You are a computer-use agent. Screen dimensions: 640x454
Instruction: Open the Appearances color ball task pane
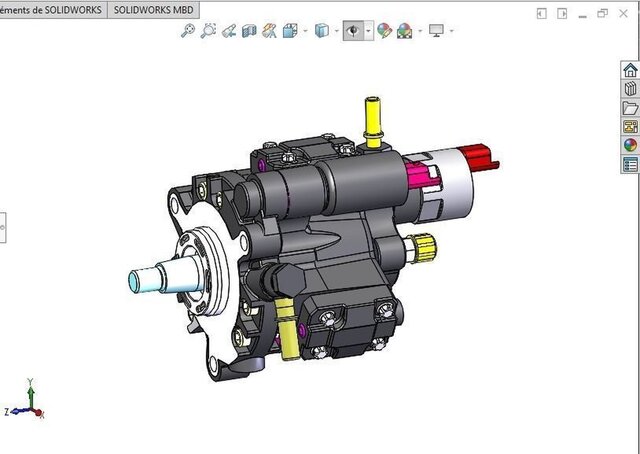coord(630,145)
